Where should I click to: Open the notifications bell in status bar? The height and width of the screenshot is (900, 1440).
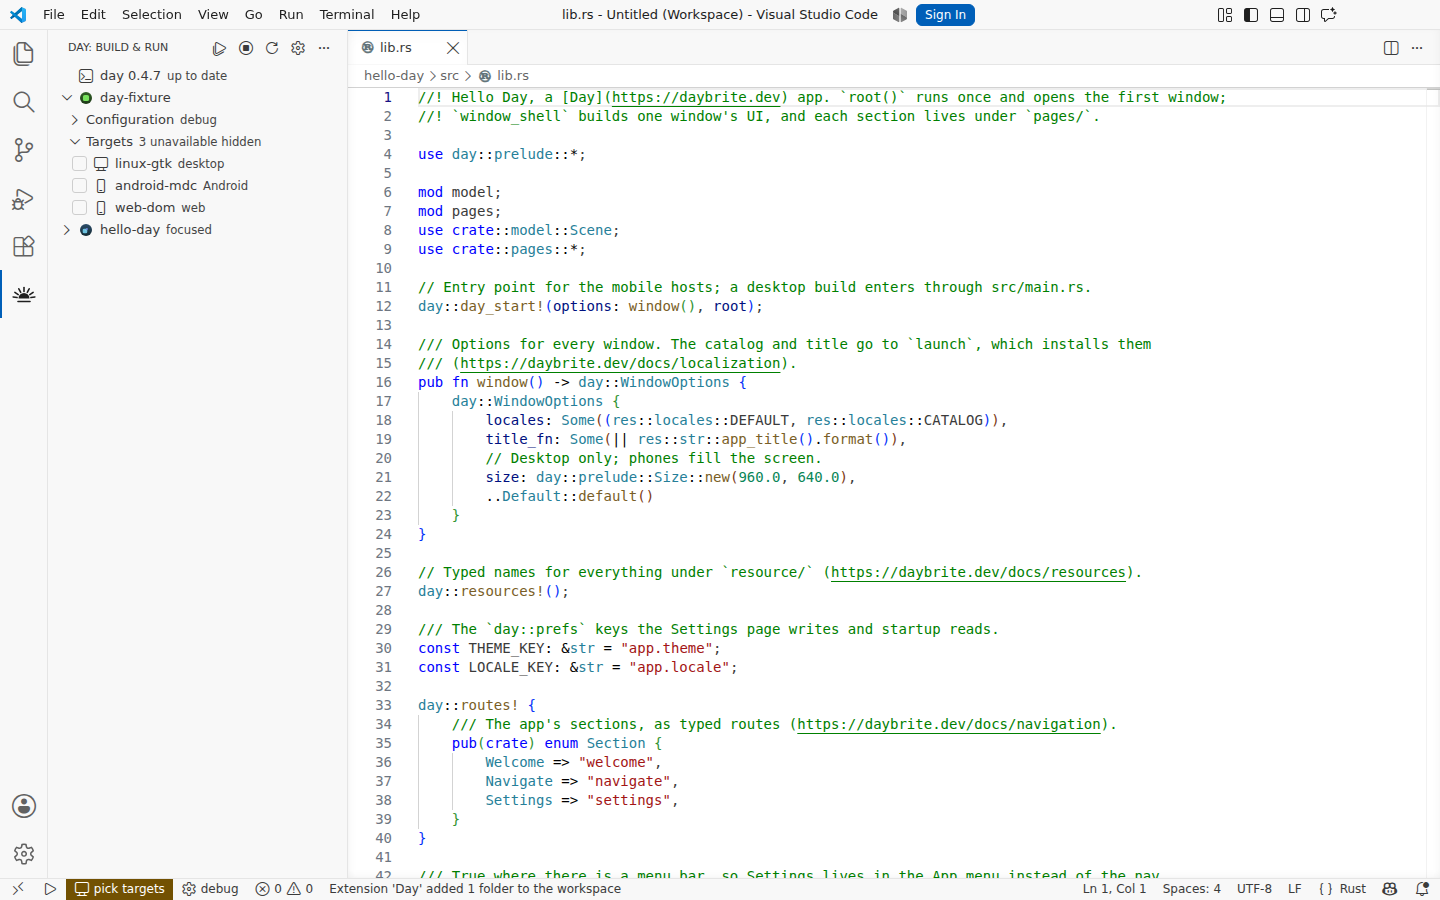coord(1422,889)
